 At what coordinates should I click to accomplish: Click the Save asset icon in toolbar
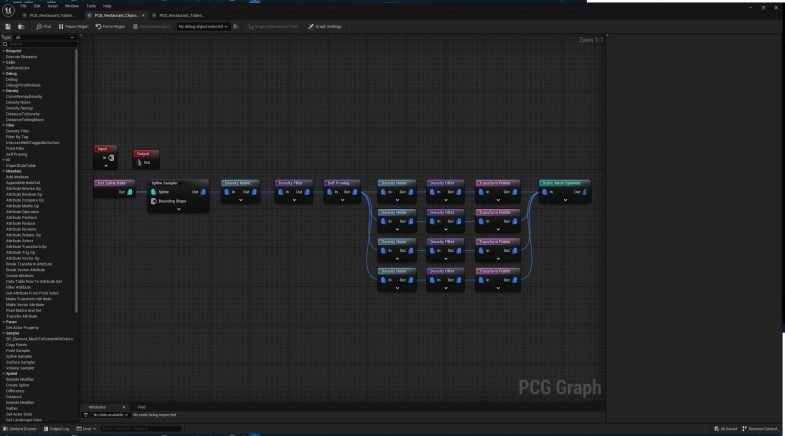8,27
